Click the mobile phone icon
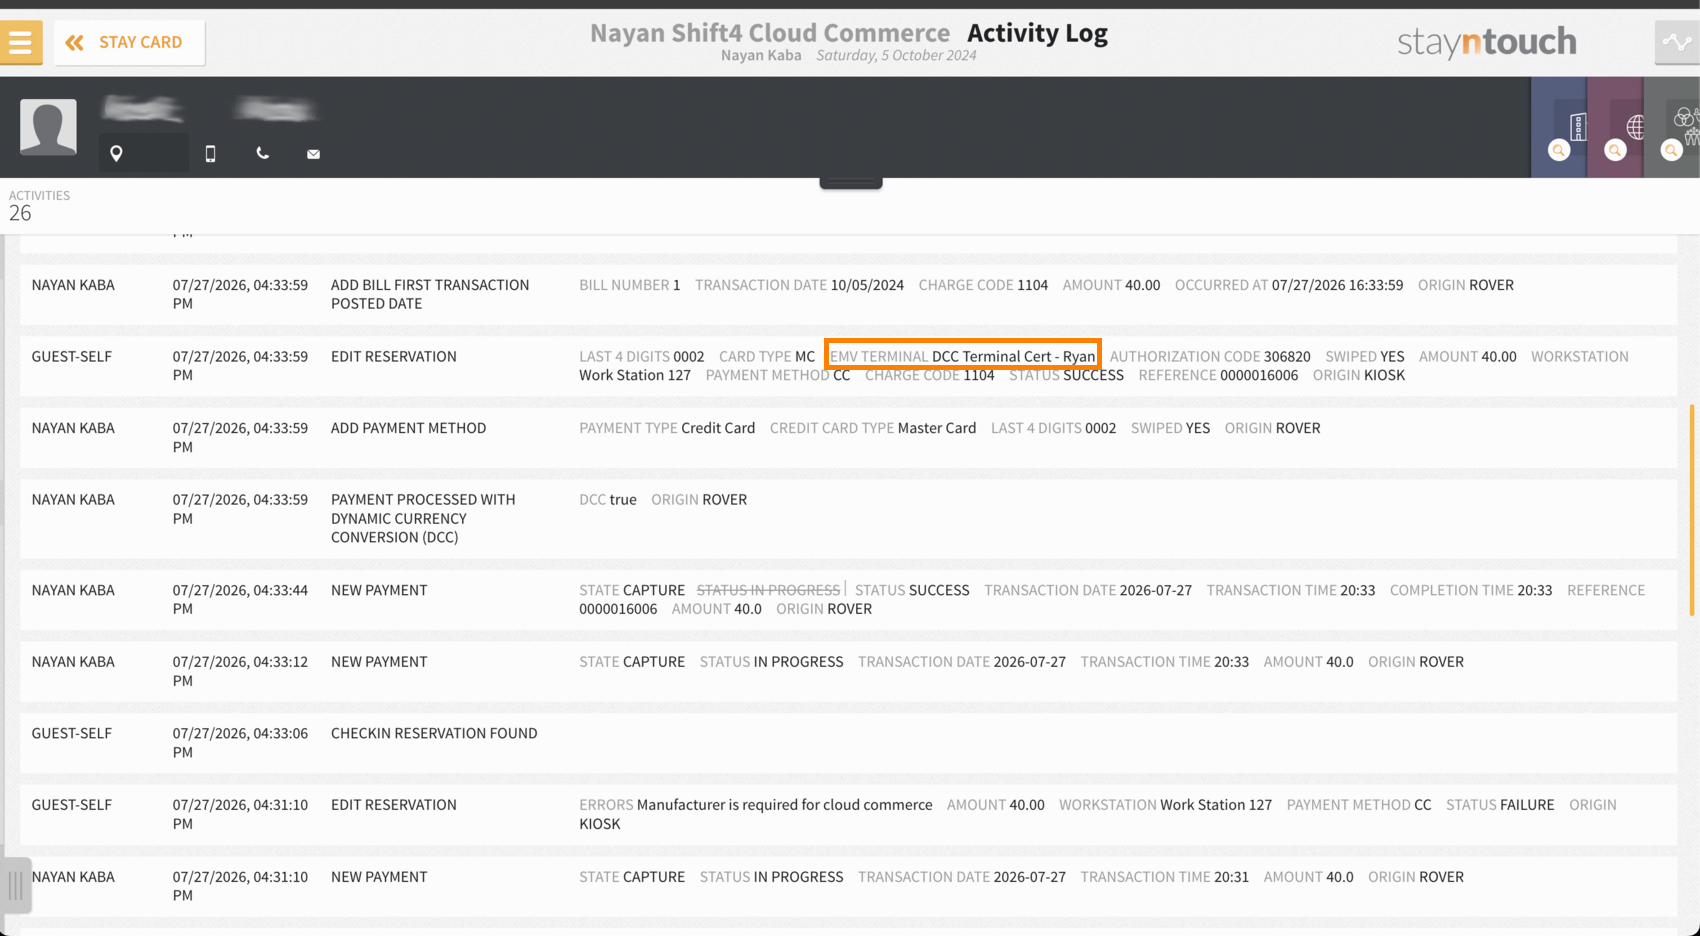This screenshot has width=1700, height=936. click(x=210, y=153)
